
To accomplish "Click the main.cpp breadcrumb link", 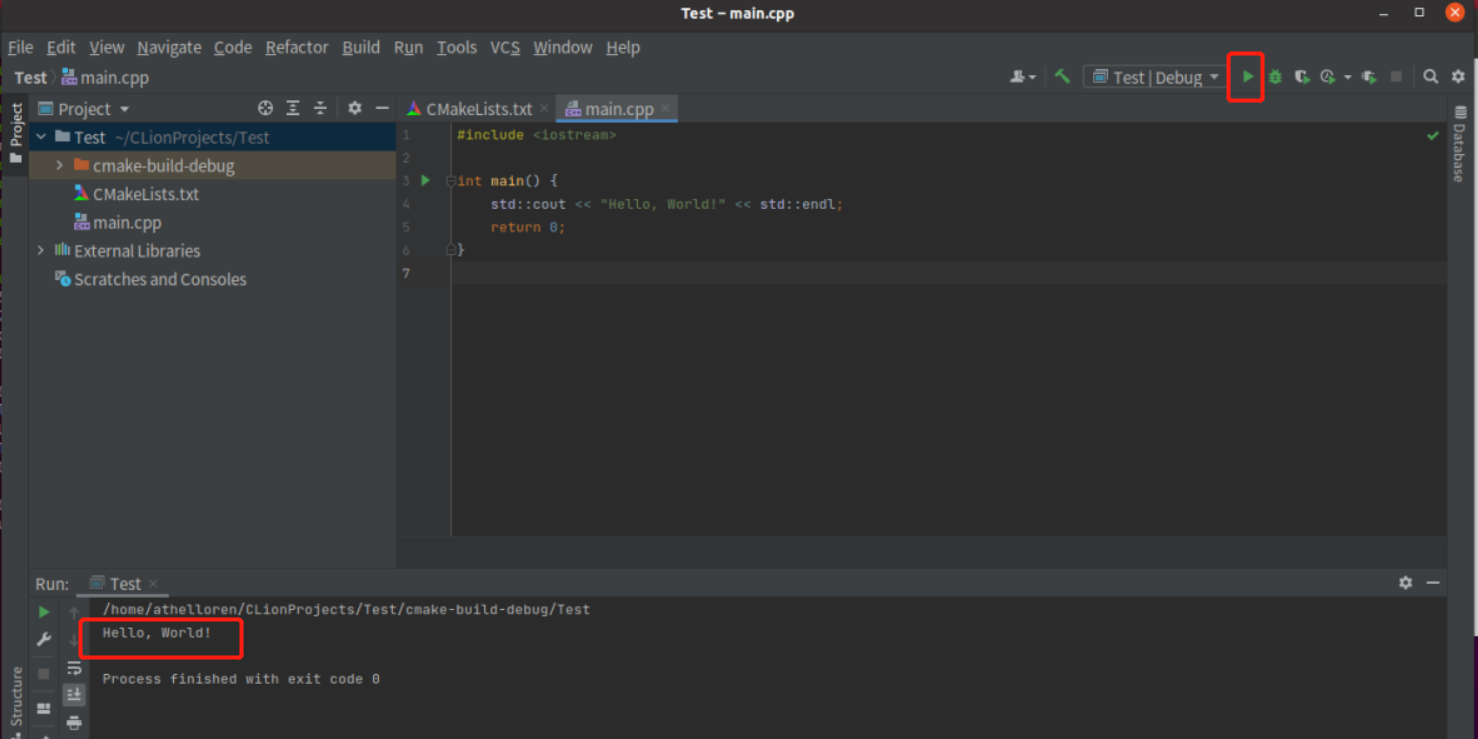I will 115,77.
